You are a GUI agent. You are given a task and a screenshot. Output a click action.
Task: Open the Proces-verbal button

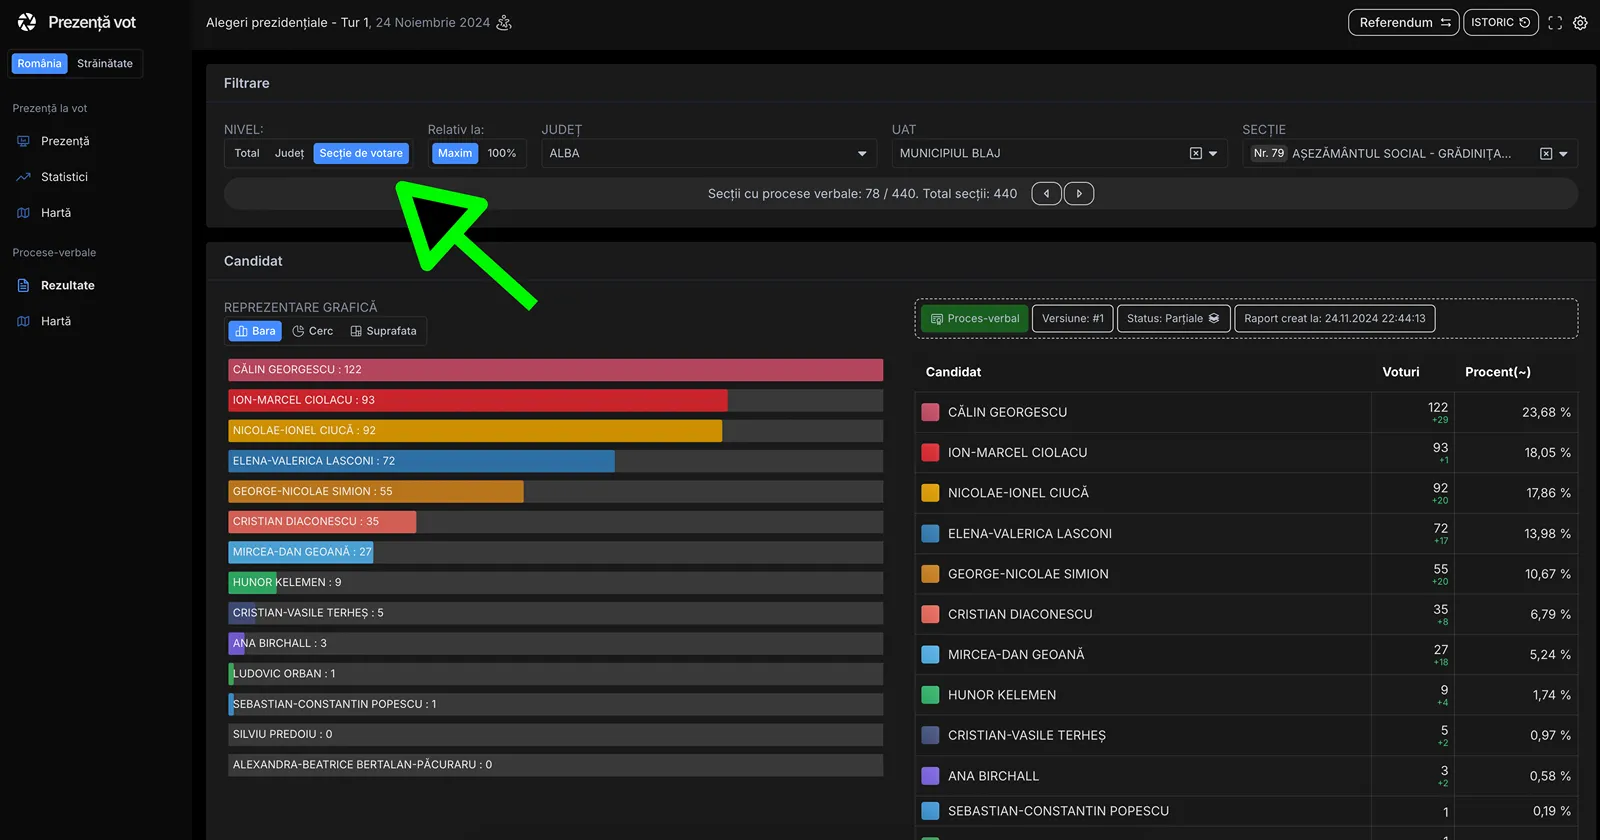coord(975,319)
